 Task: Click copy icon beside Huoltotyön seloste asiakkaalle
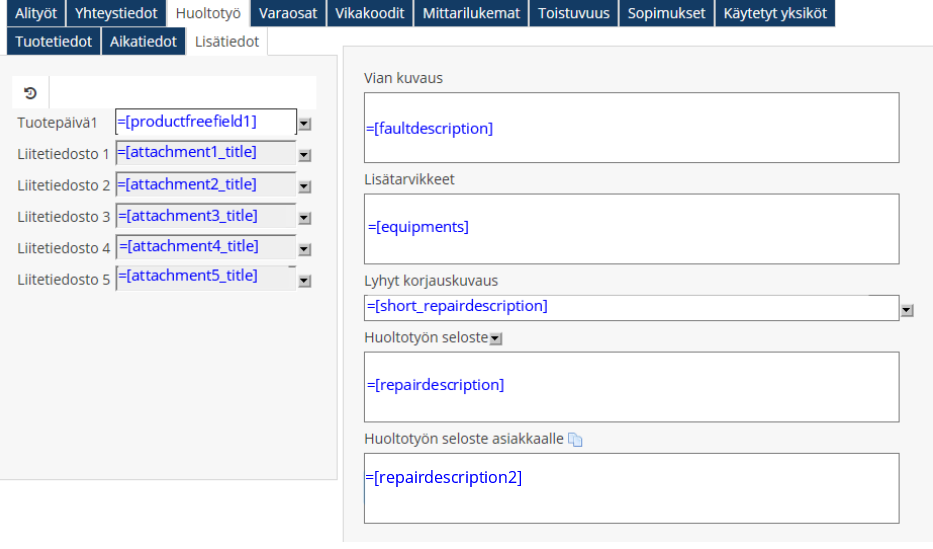pyautogui.click(x=575, y=439)
